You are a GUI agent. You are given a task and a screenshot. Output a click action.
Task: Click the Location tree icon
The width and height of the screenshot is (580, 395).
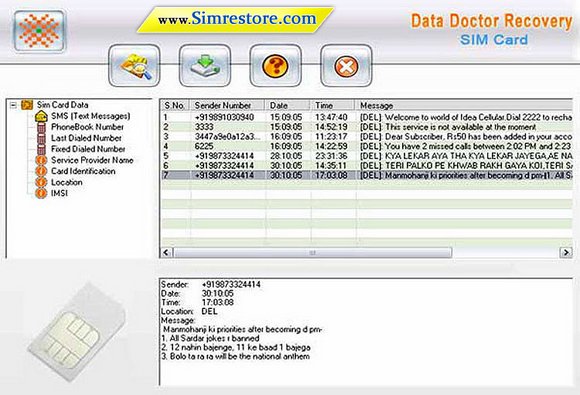tap(41, 182)
